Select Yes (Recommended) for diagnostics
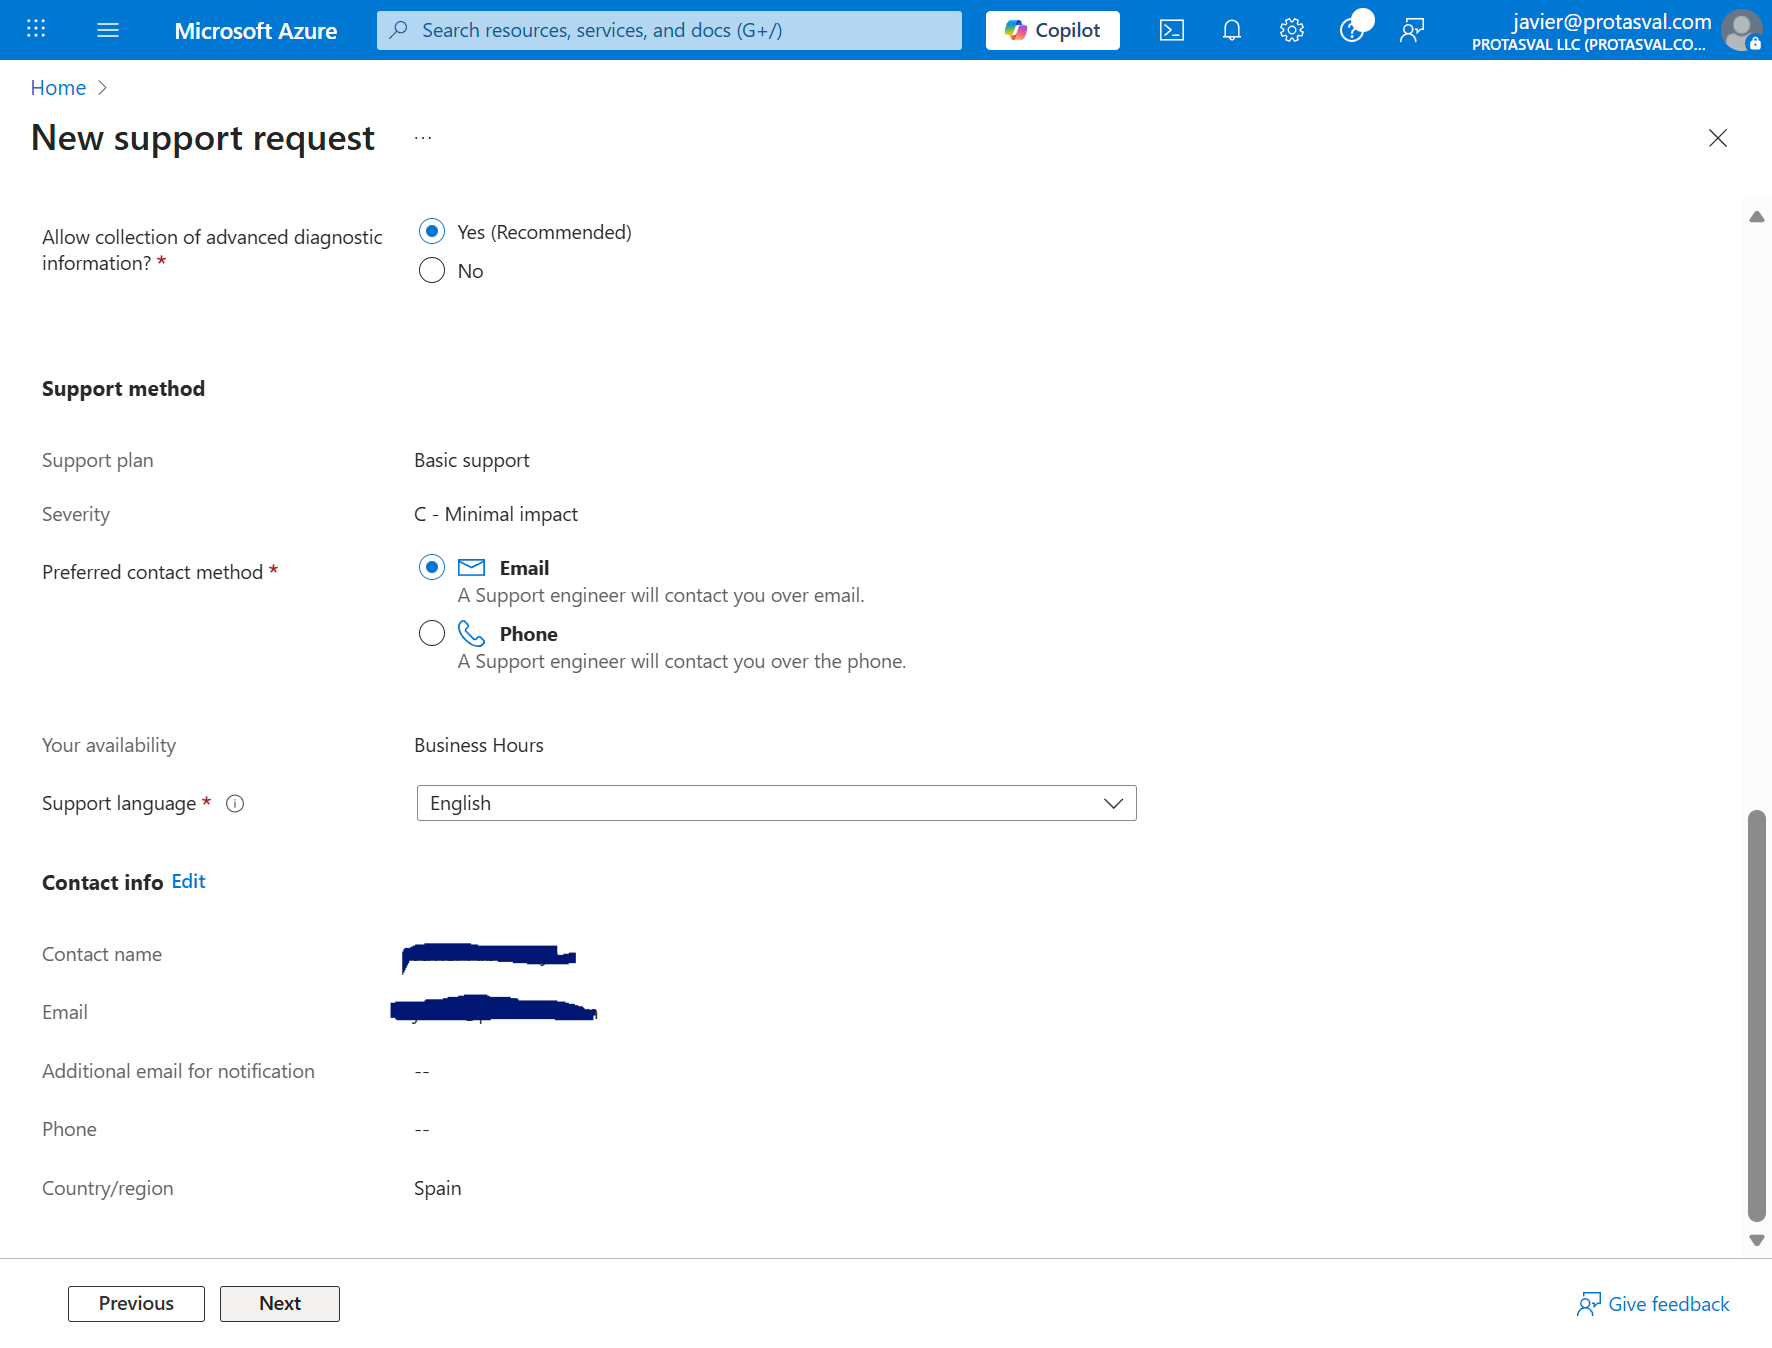The image size is (1772, 1348). [x=432, y=232]
